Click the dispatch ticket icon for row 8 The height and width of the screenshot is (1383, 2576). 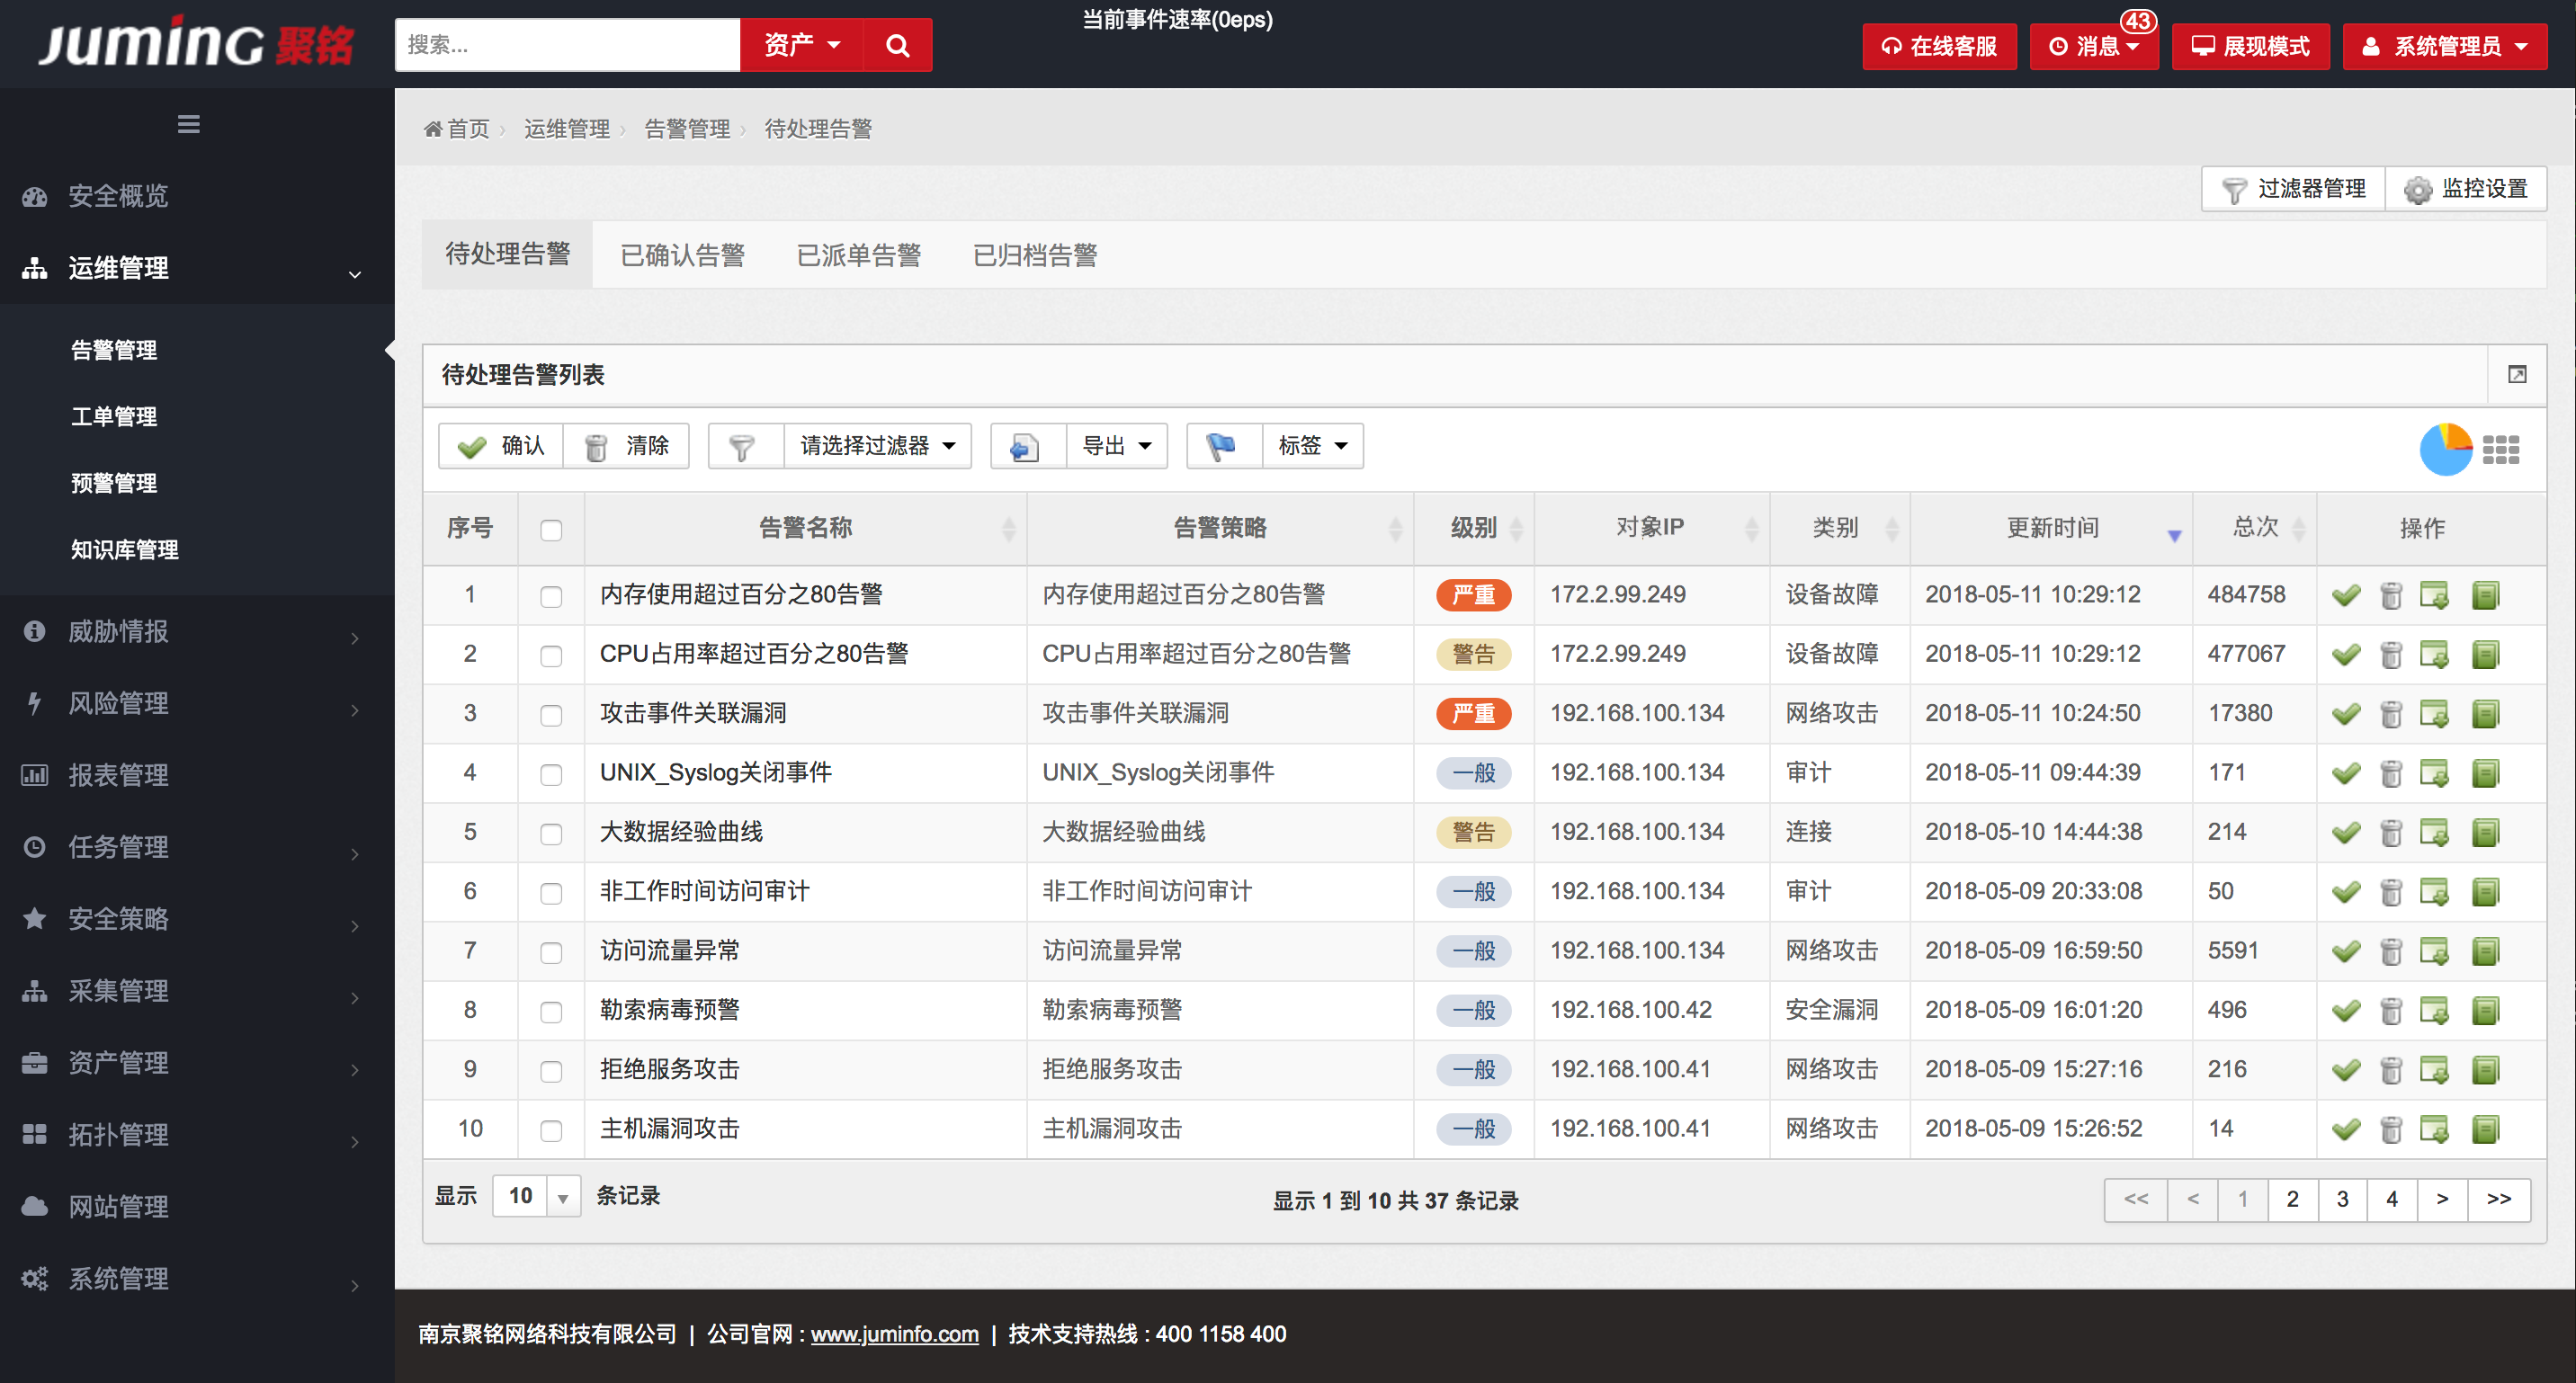[2434, 1010]
